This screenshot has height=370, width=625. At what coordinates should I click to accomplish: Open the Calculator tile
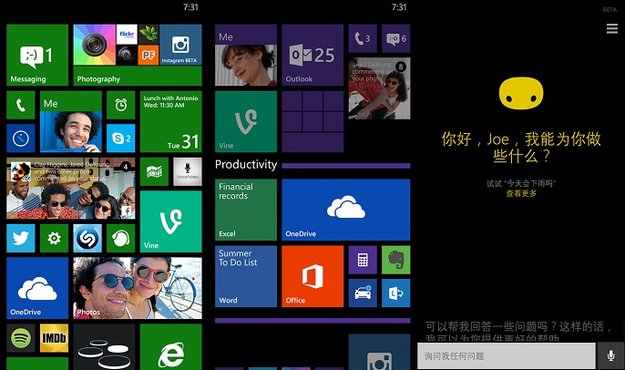click(363, 260)
